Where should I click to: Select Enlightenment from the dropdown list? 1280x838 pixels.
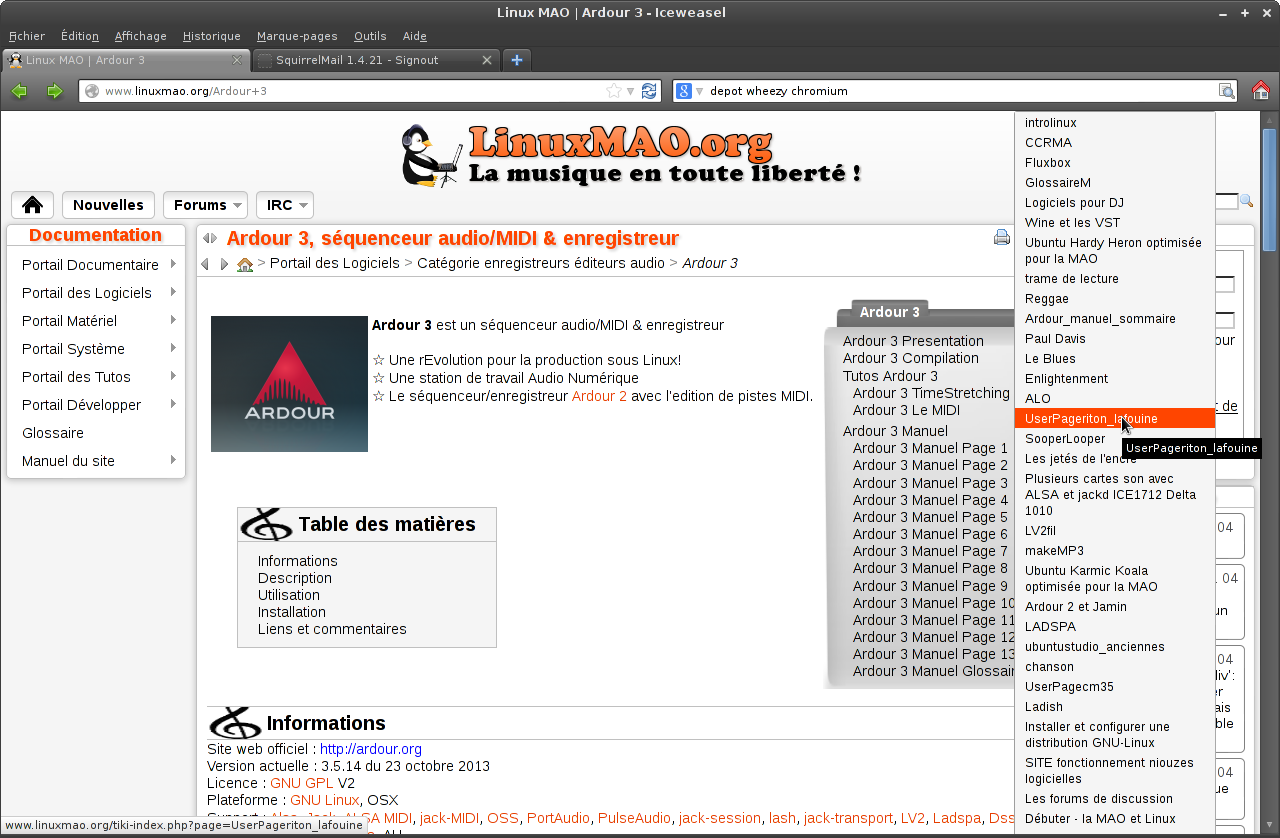[1115, 379]
